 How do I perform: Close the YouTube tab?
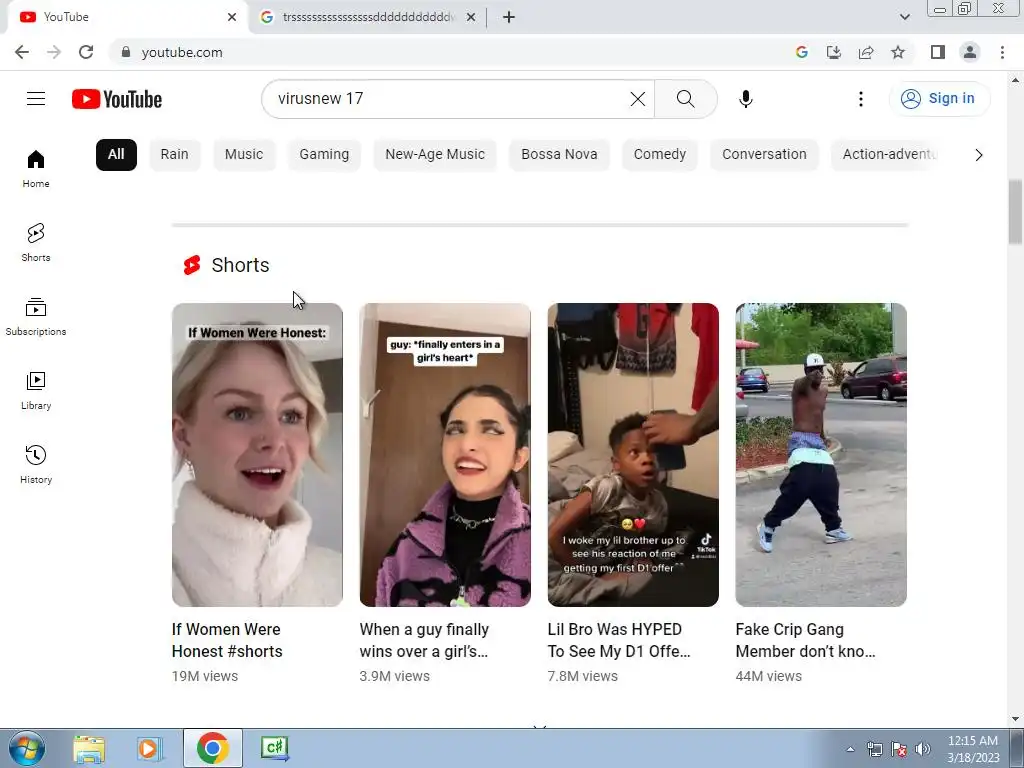[232, 17]
